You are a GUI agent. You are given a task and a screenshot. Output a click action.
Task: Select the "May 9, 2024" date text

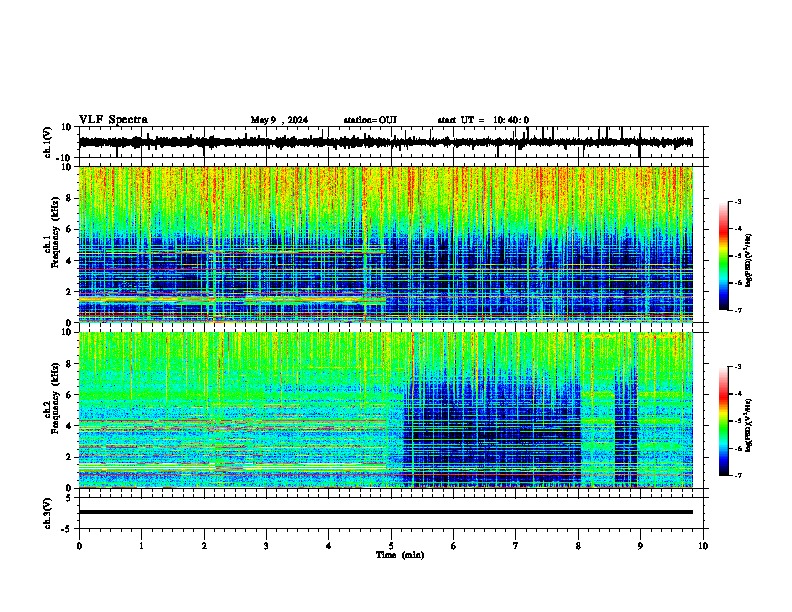(x=279, y=120)
